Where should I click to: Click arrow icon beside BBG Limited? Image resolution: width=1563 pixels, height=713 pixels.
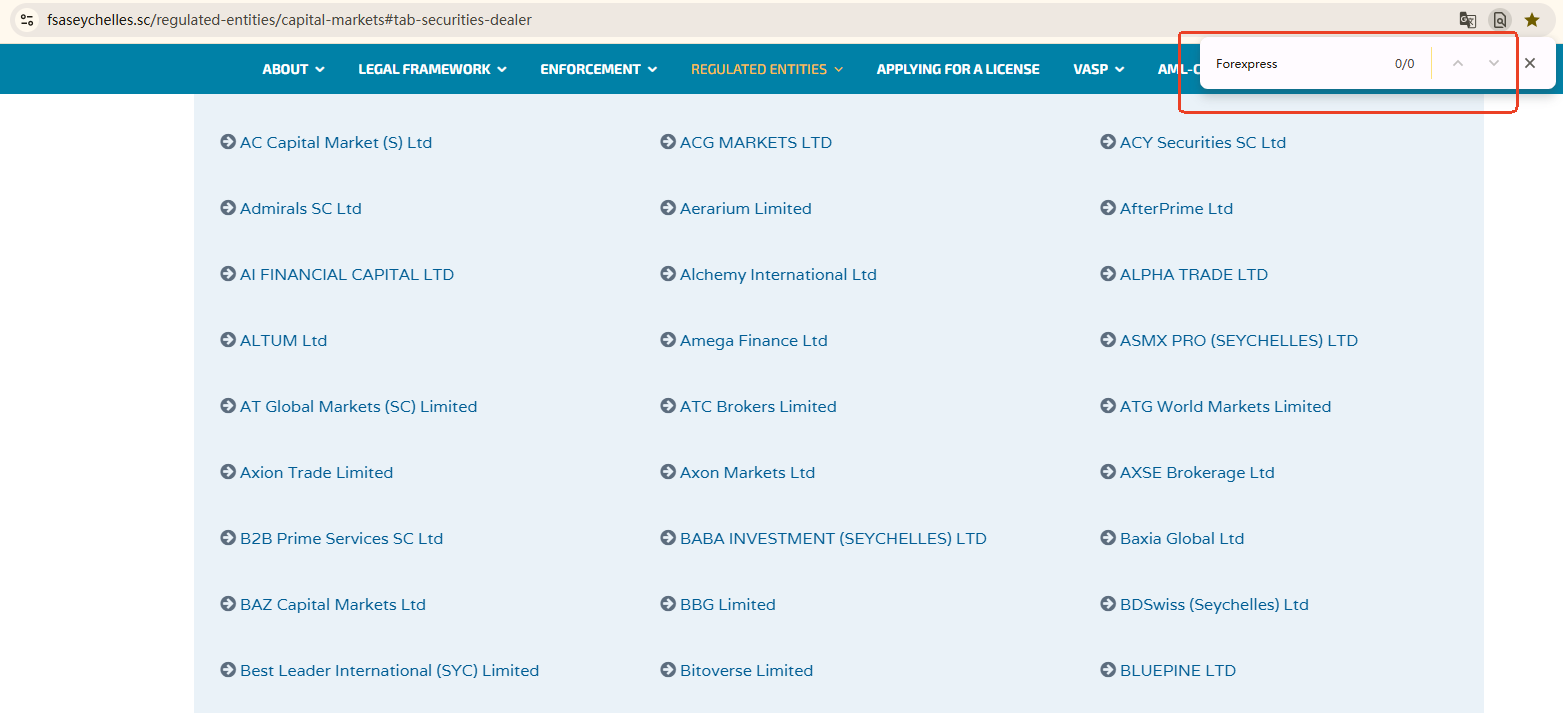[x=668, y=604]
